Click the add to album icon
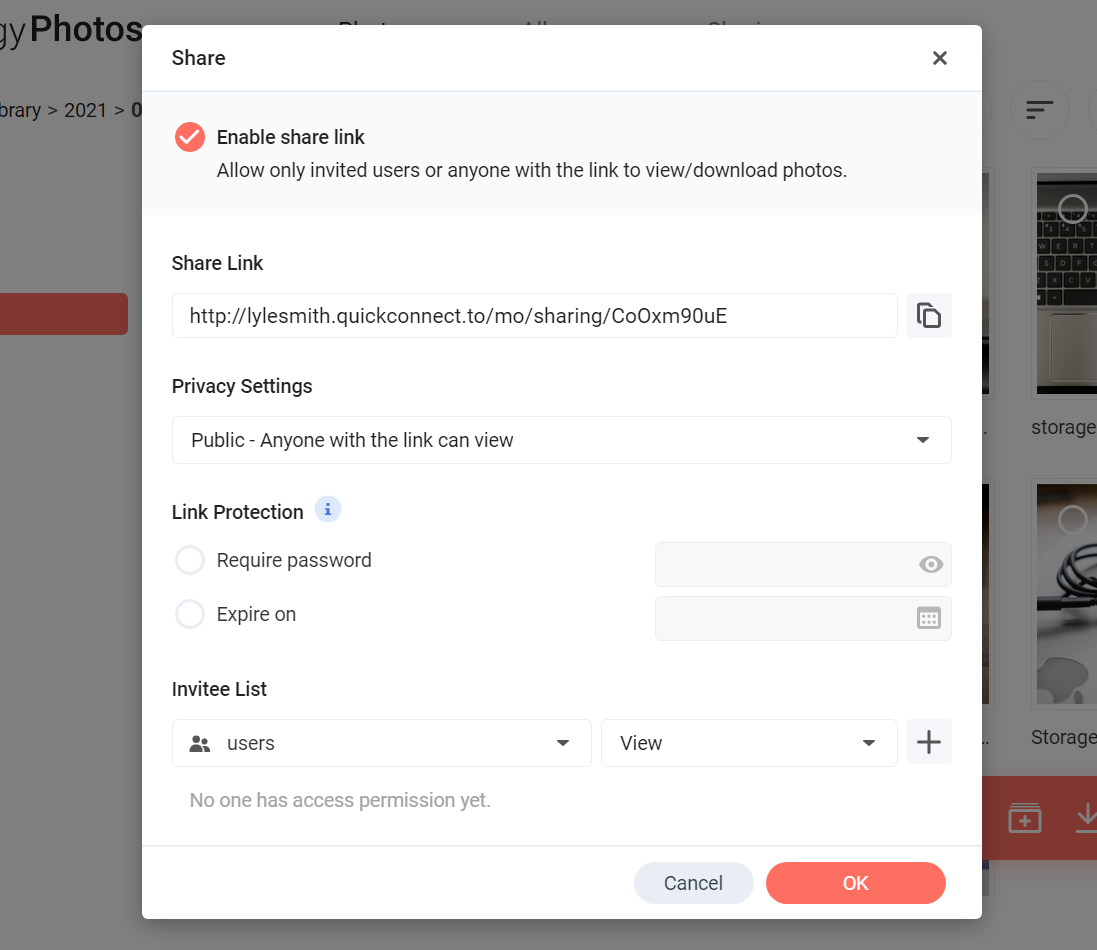Screen dimensions: 1097x950 pyautogui.click(x=1024, y=818)
